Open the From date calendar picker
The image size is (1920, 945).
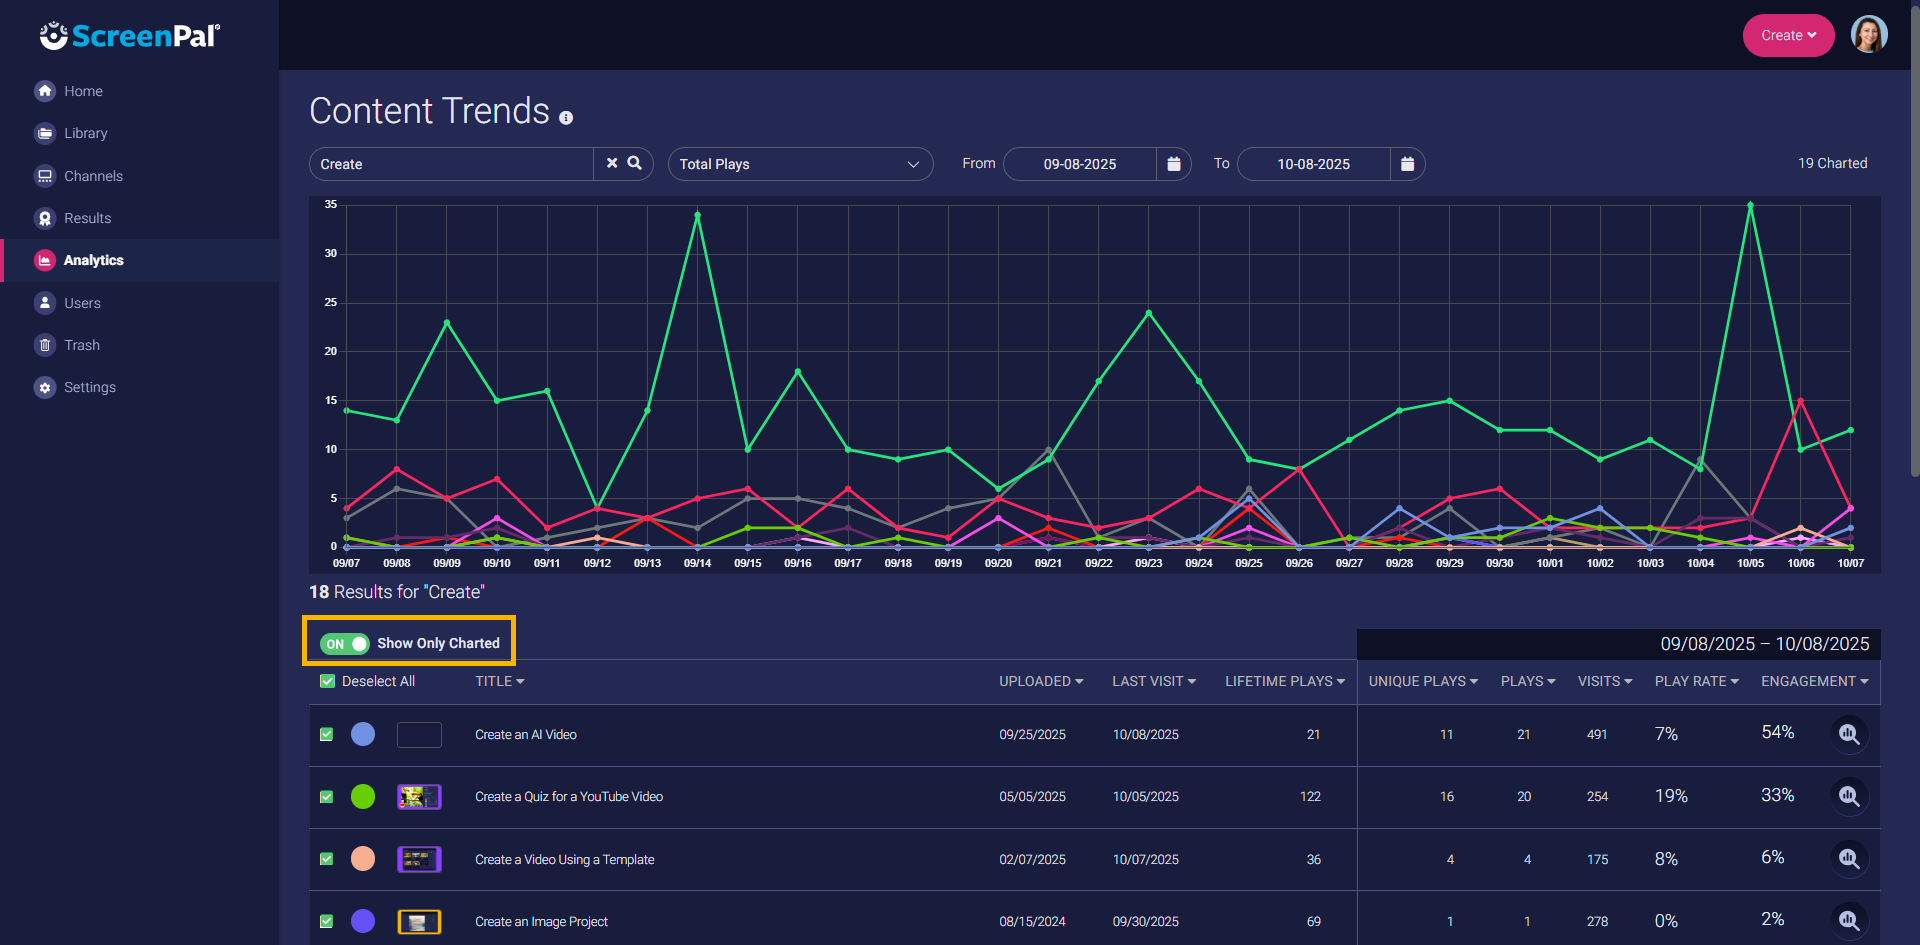pyautogui.click(x=1173, y=164)
